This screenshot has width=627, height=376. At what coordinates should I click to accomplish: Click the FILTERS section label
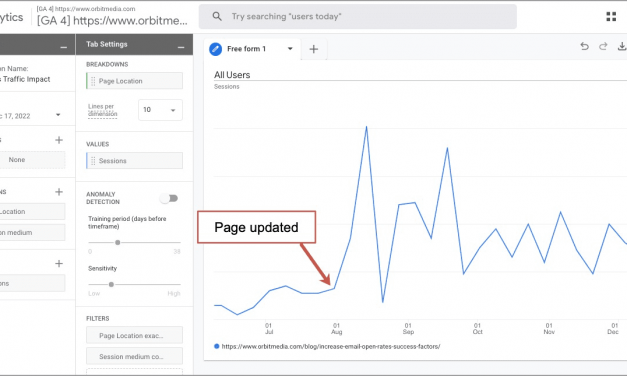tap(98, 318)
